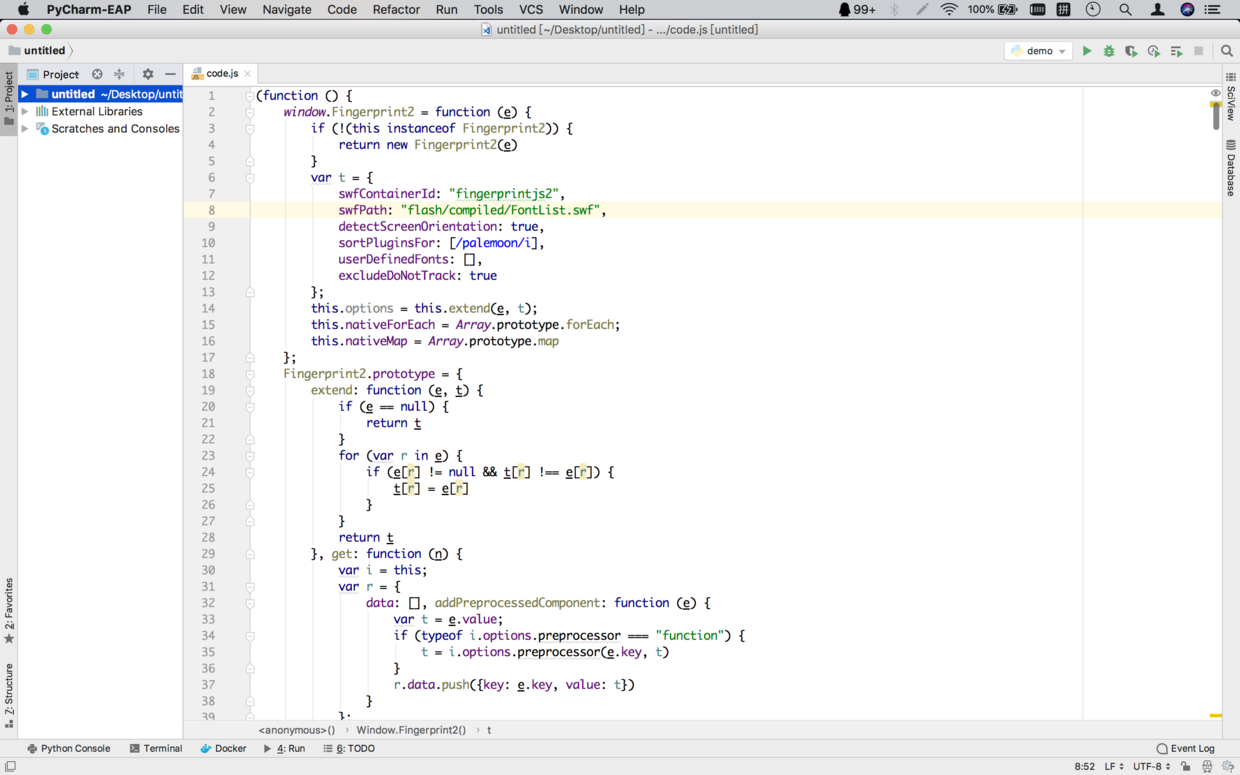
Task: Toggle the file read-only lock icon in status bar
Action: [1186, 767]
